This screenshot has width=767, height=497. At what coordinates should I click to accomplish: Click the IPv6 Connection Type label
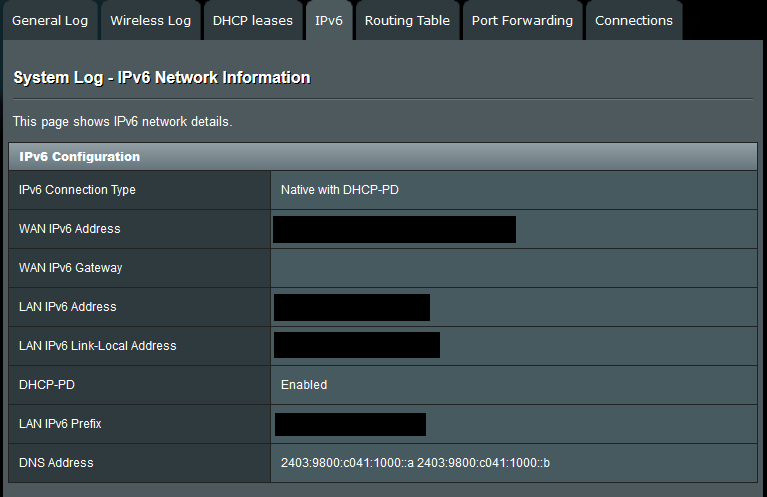pos(77,190)
